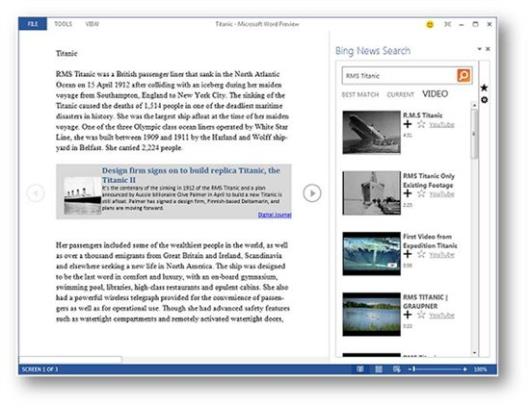Click the zoom slider in status bar

click(439, 369)
